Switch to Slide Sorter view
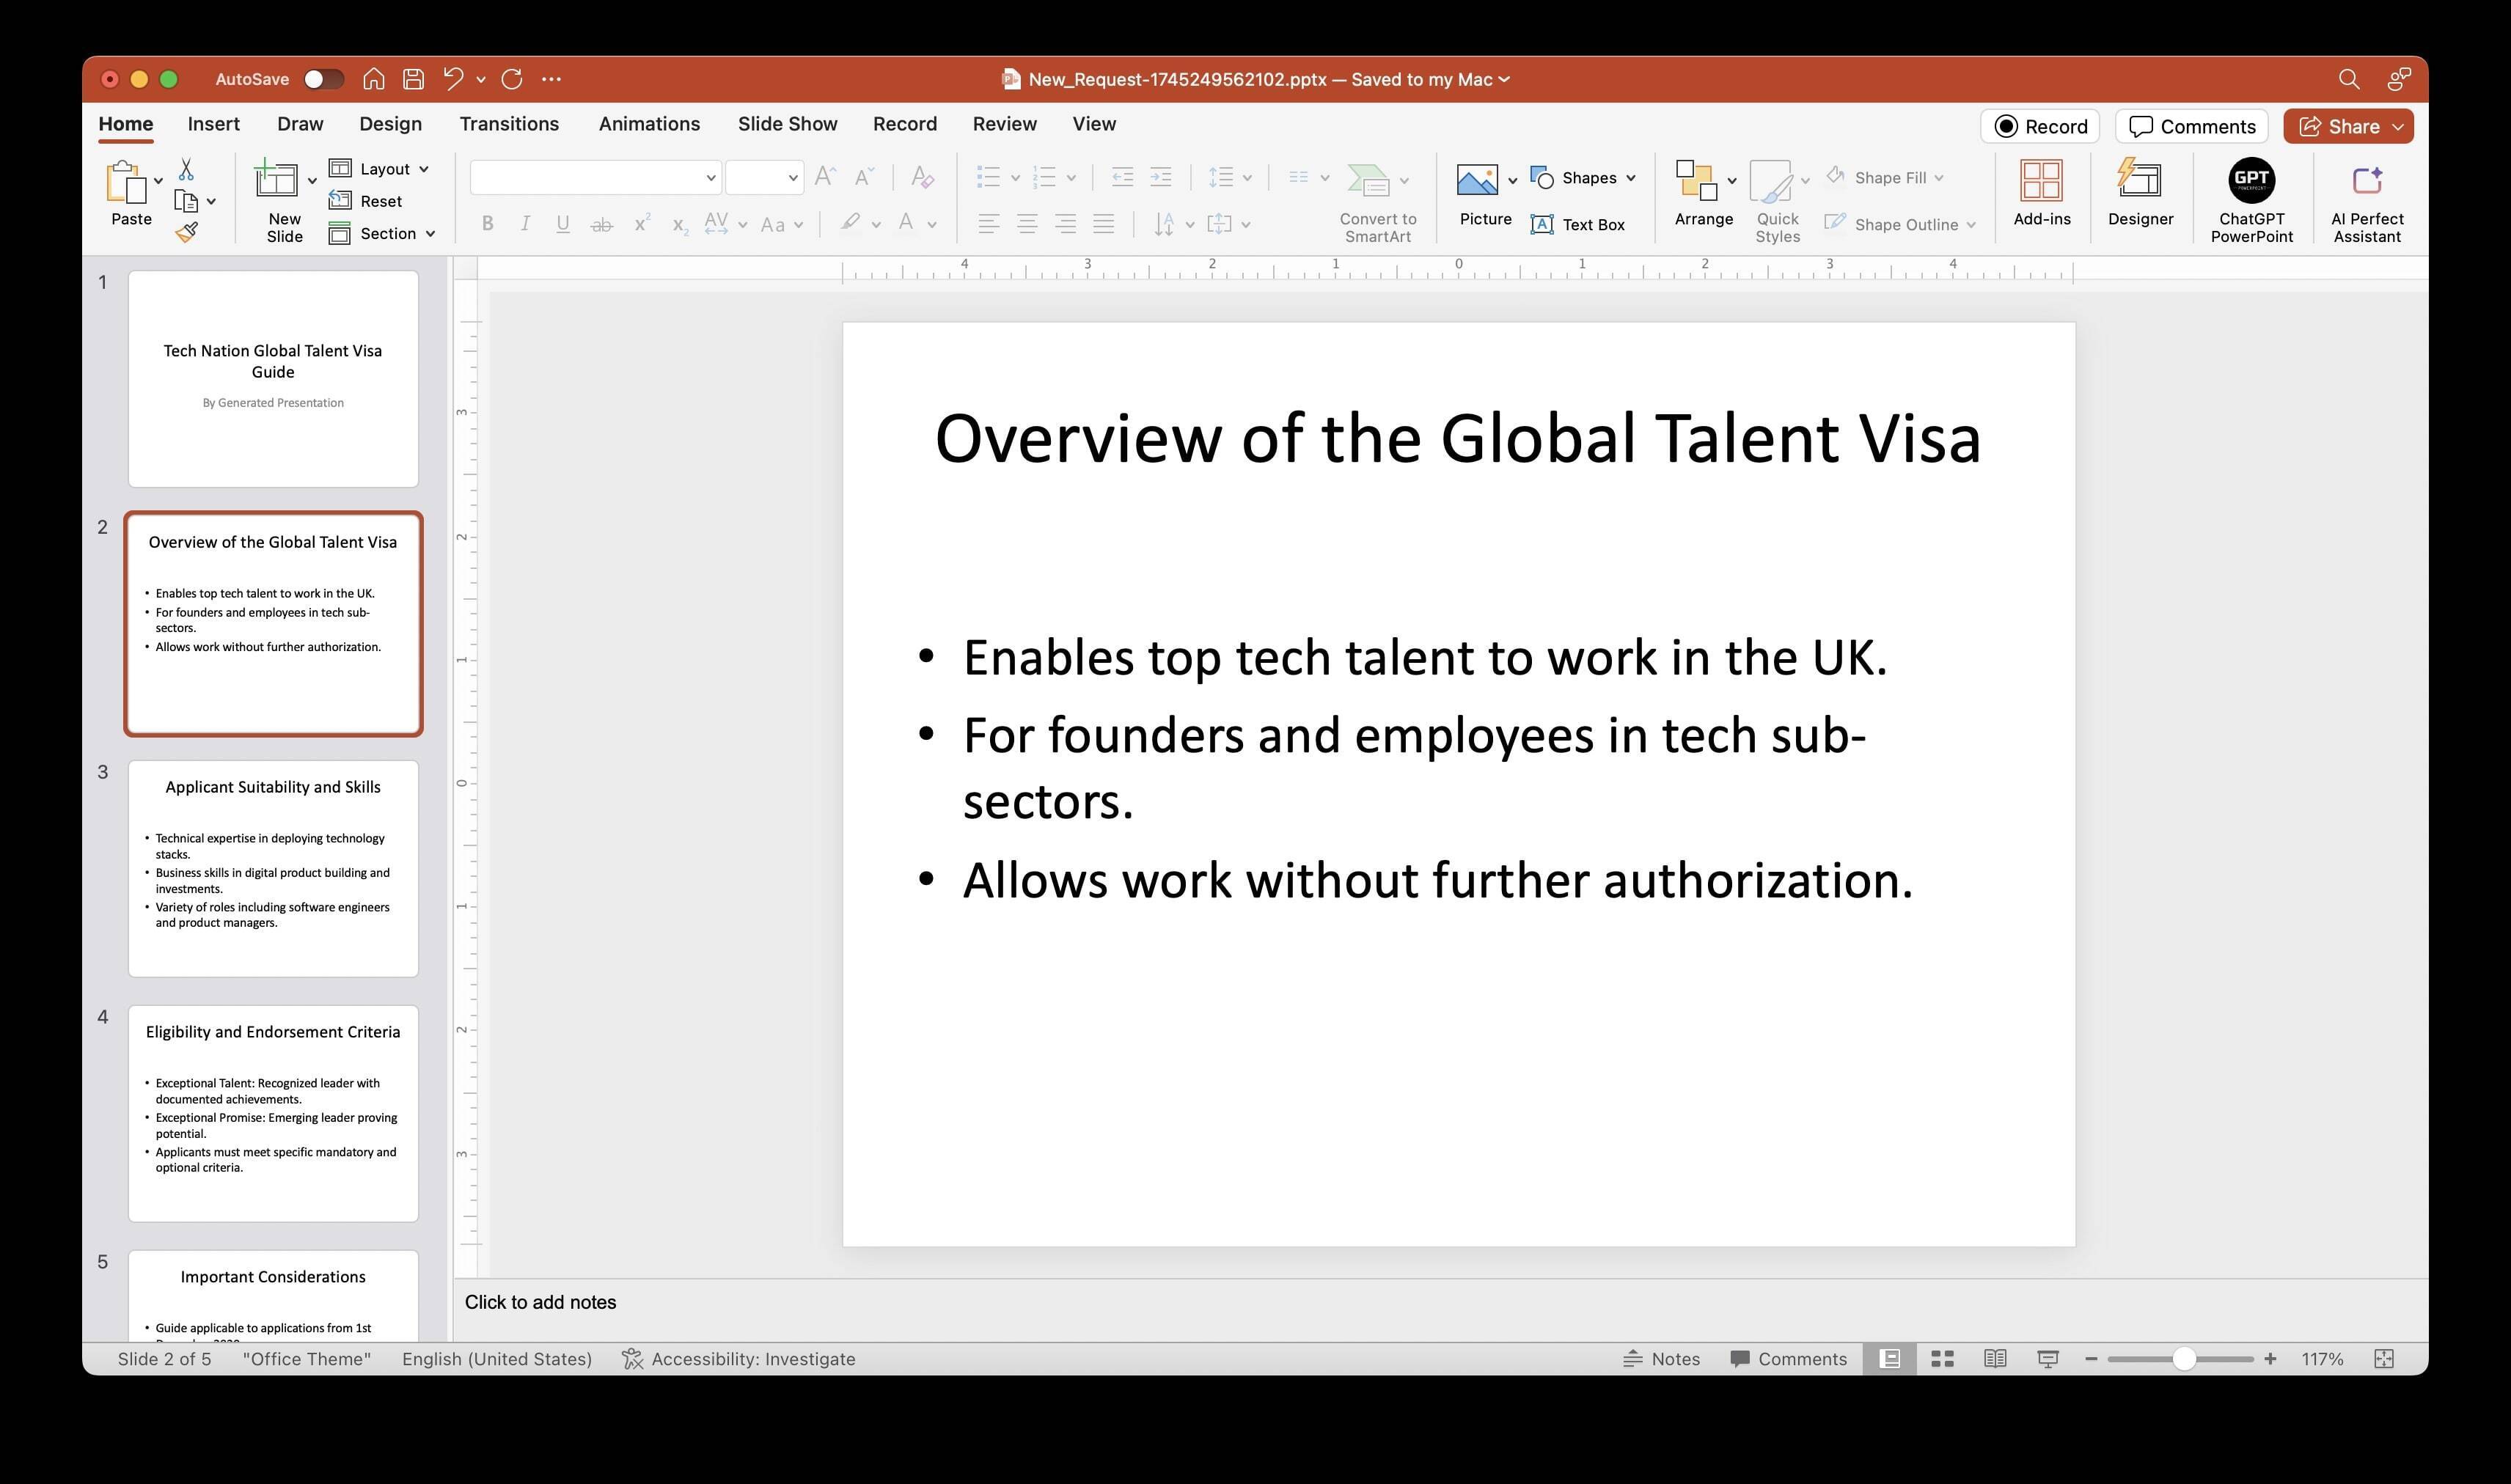The width and height of the screenshot is (2511, 1484). point(1942,1358)
